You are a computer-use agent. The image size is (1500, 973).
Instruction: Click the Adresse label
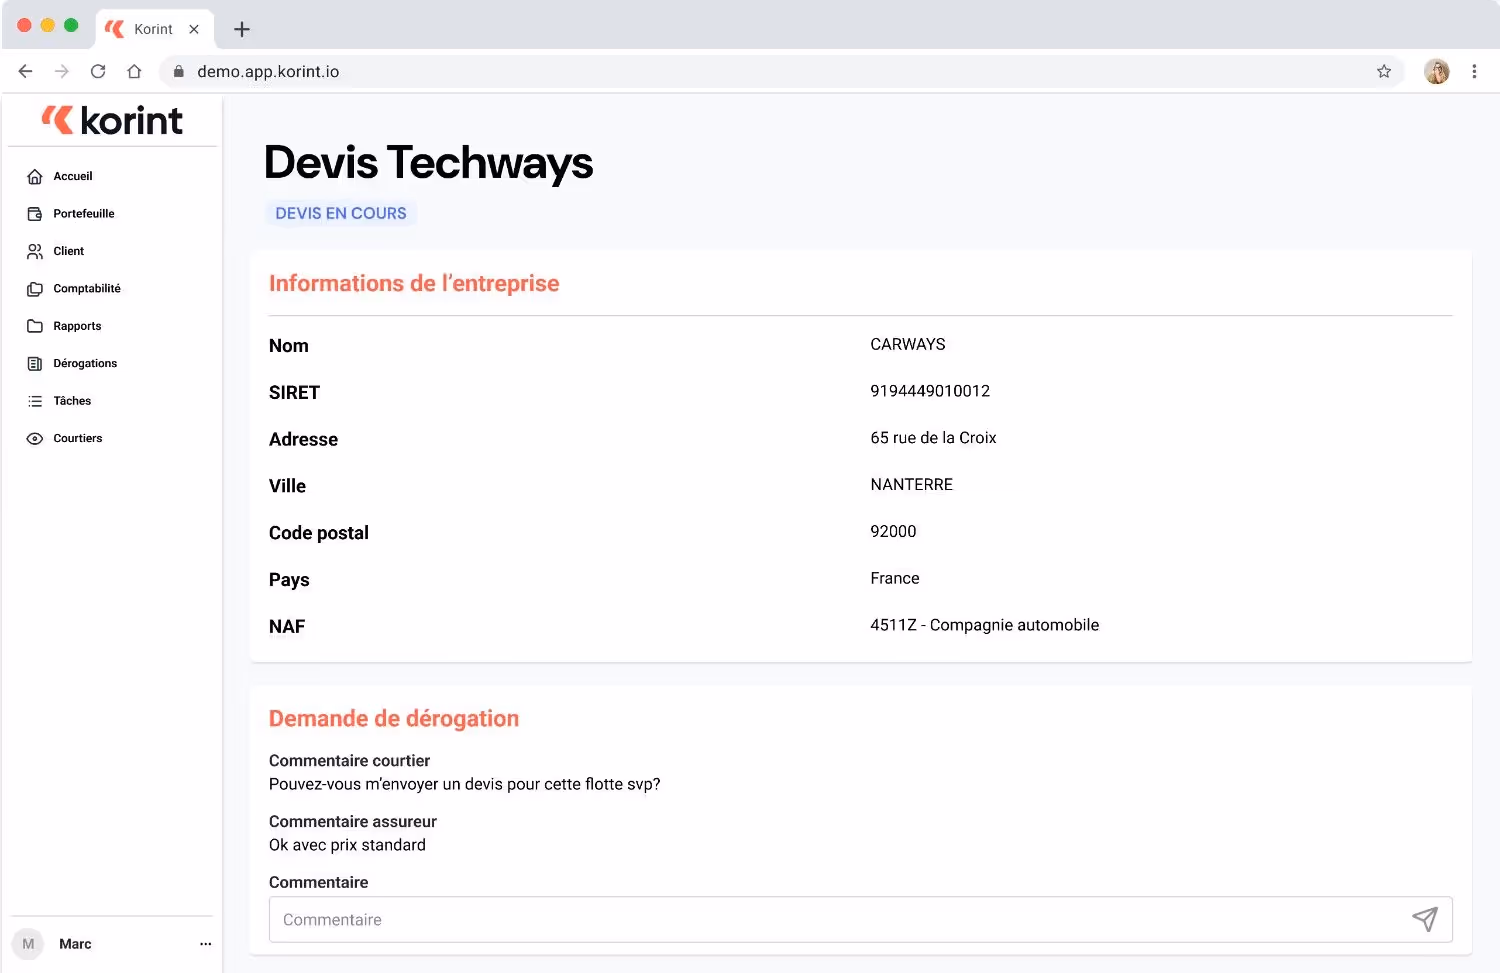(303, 440)
